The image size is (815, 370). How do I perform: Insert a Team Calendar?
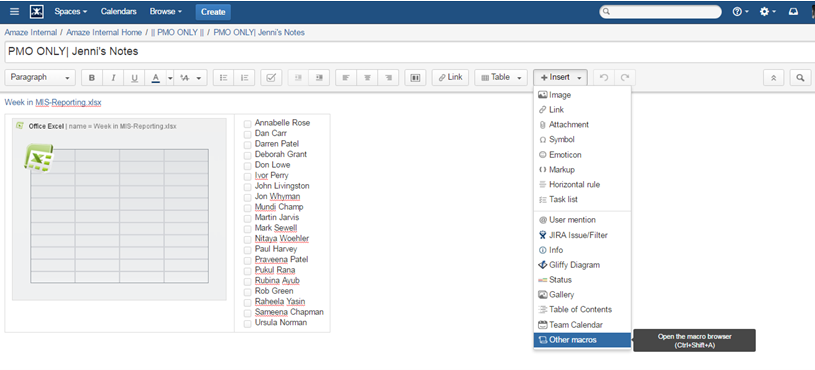click(582, 325)
